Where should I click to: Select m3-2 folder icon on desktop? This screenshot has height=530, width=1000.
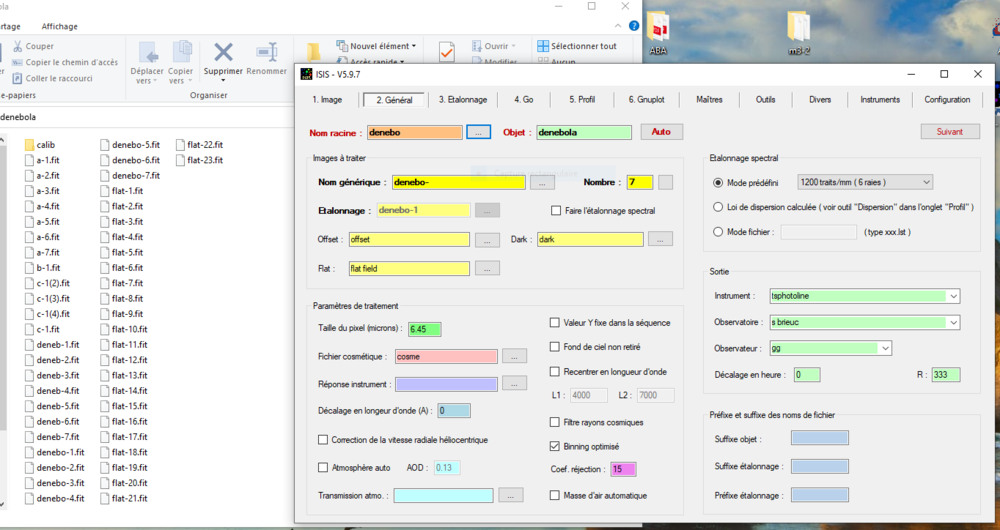pos(798,27)
